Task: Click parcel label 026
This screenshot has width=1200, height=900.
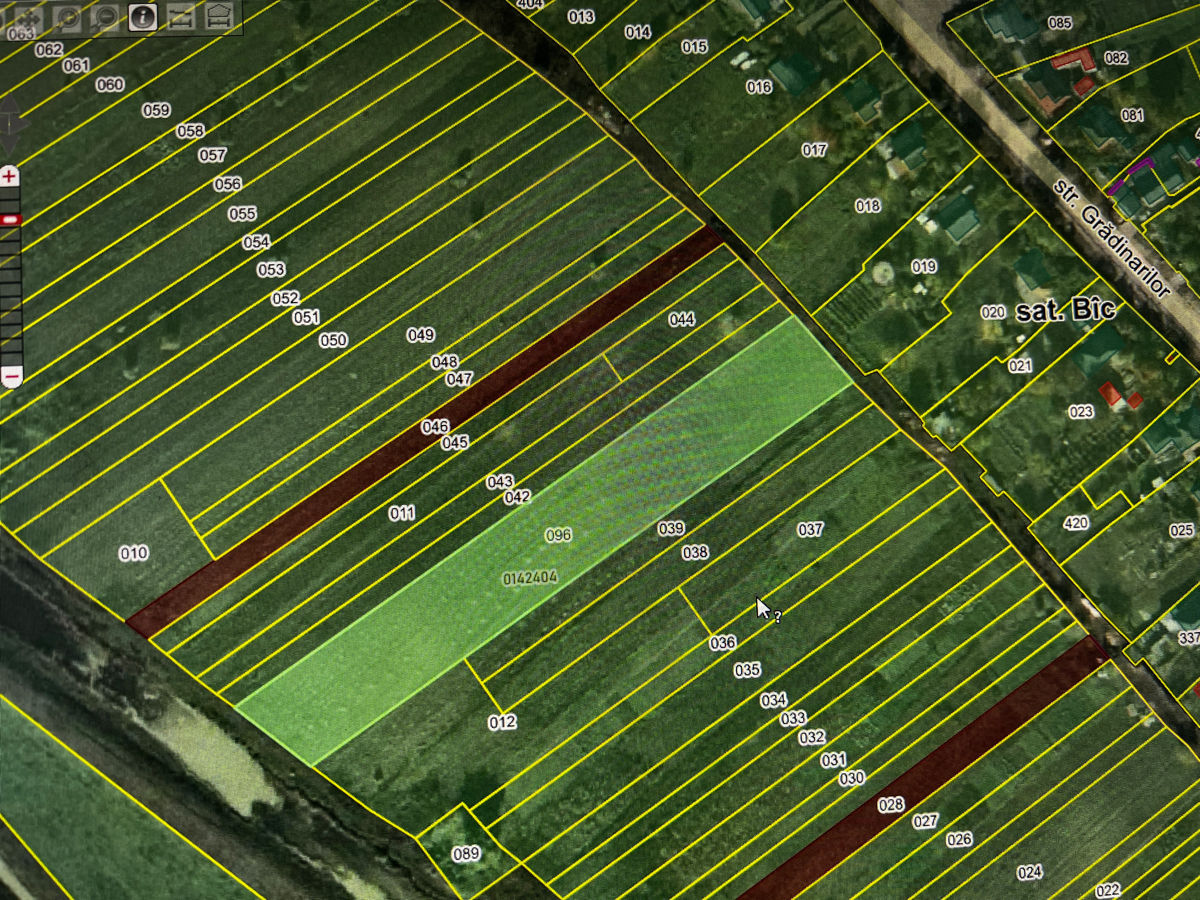Action: (x=959, y=839)
